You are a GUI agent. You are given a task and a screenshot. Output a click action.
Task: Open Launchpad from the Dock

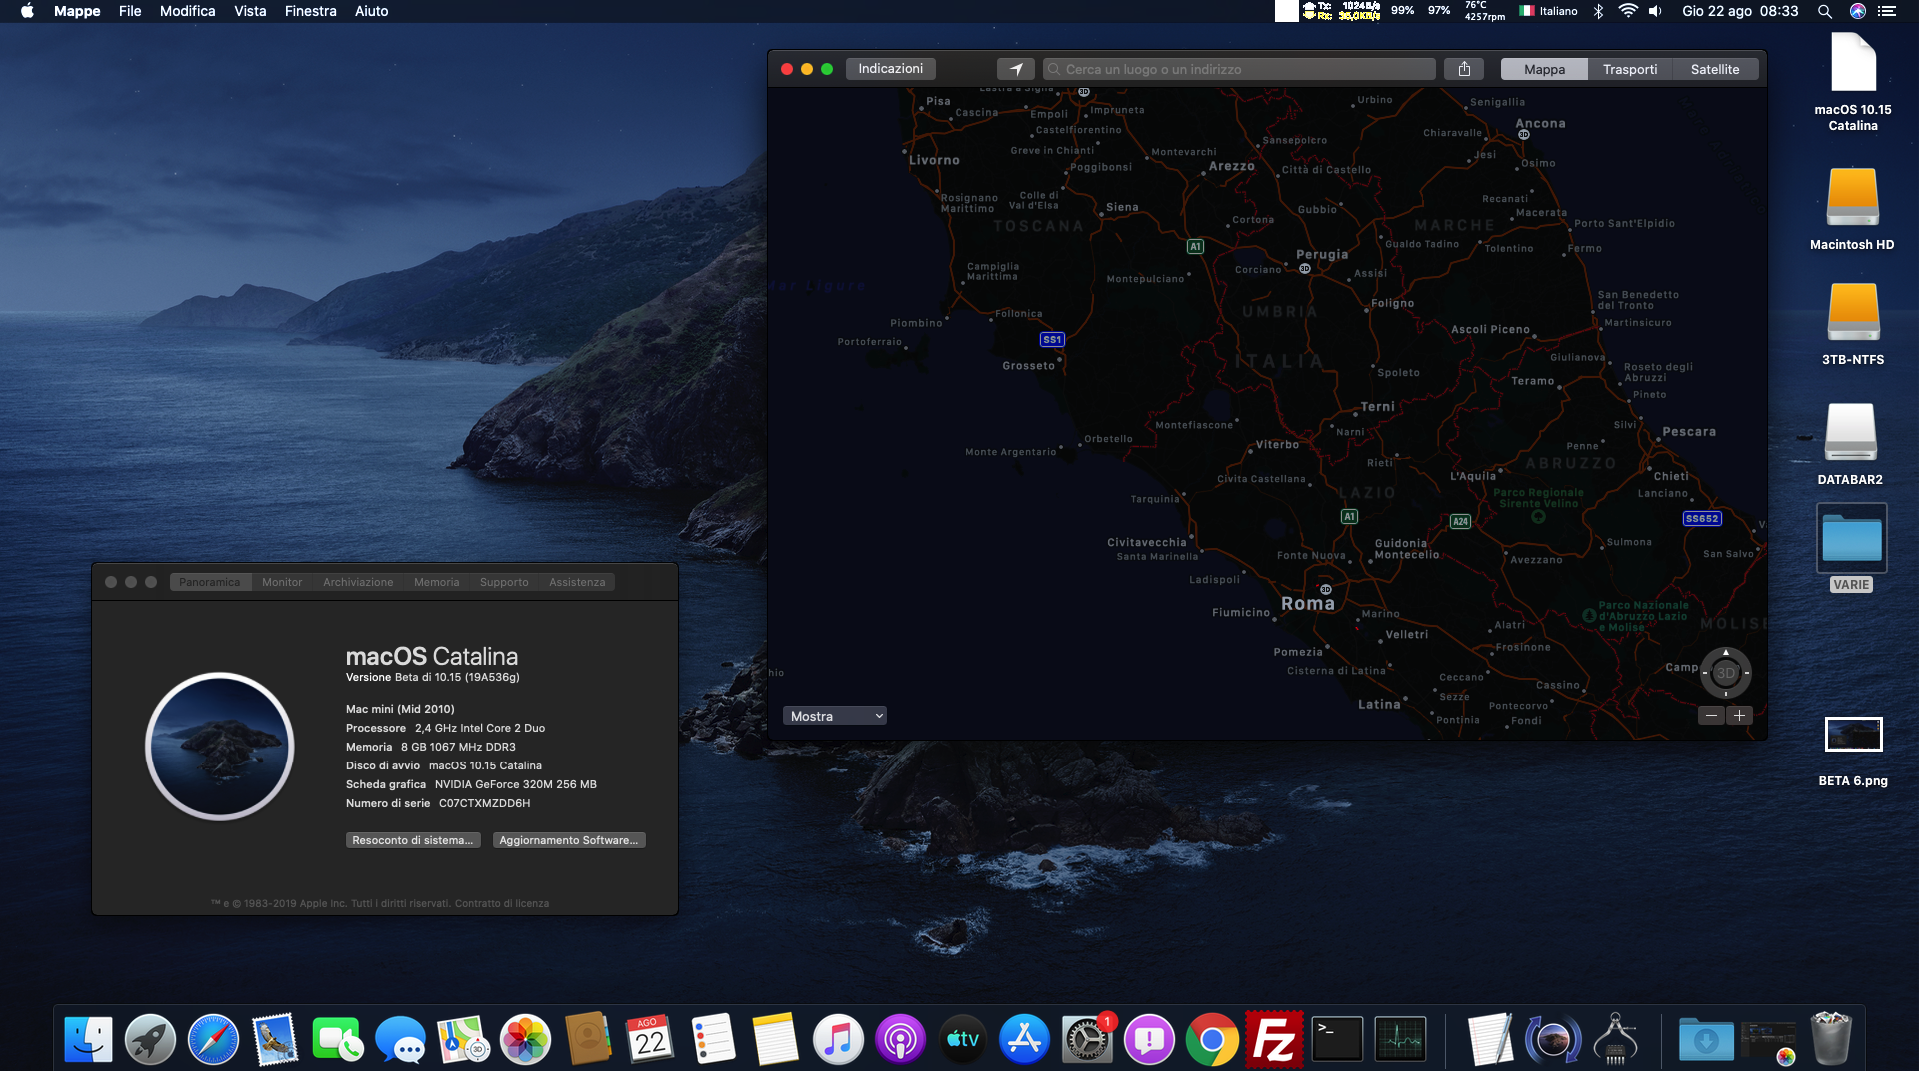click(150, 1040)
